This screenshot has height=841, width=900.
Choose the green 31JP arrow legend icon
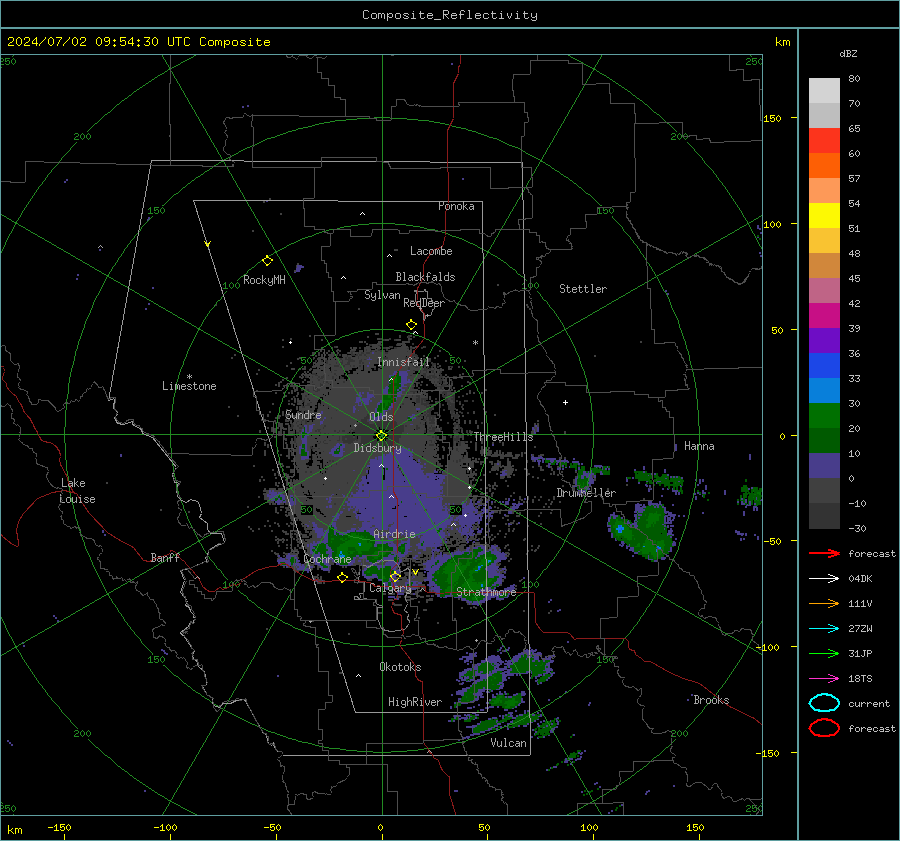click(824, 653)
